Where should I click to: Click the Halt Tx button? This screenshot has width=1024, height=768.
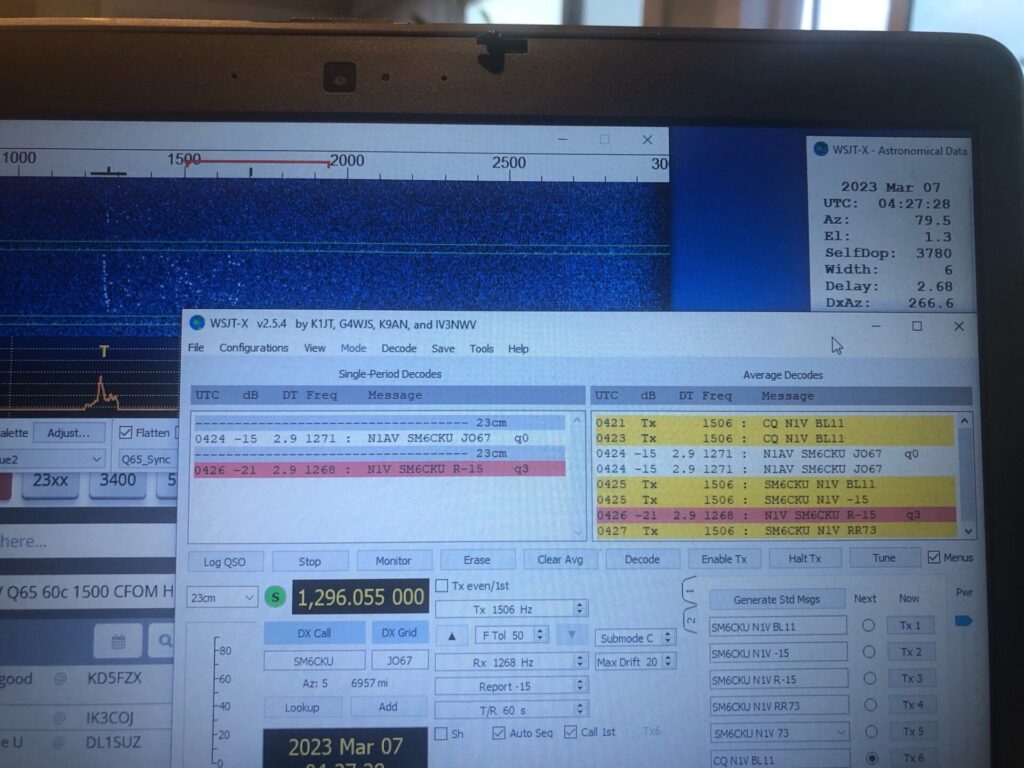tap(805, 558)
